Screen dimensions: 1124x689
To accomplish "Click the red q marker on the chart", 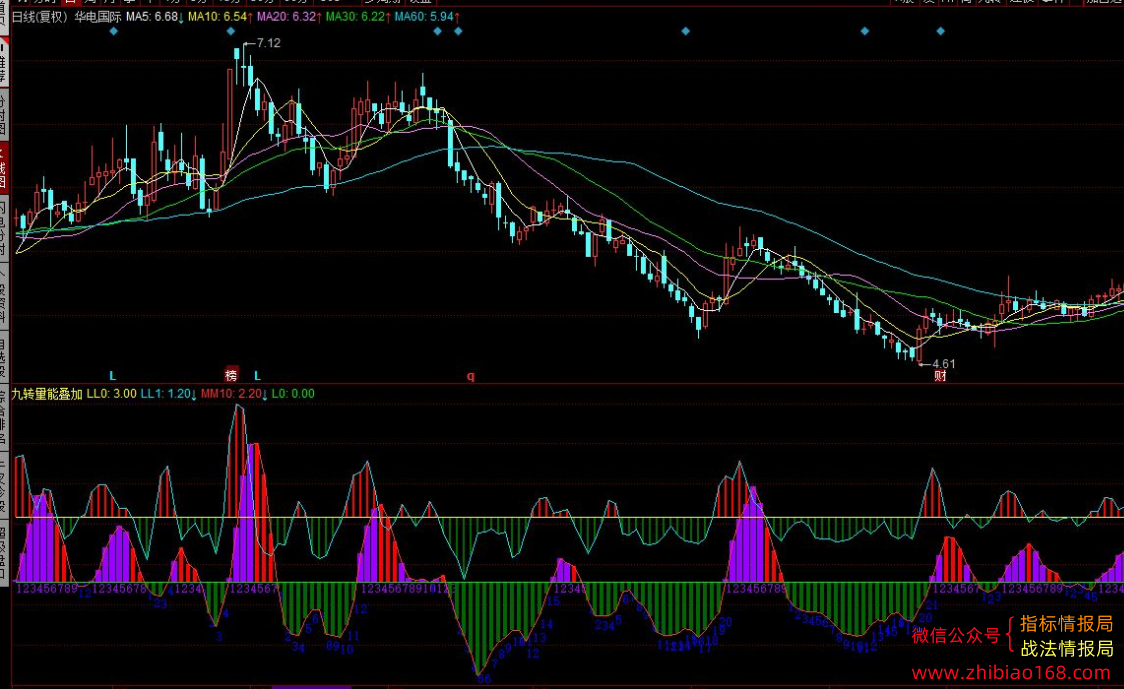I will pos(470,376).
